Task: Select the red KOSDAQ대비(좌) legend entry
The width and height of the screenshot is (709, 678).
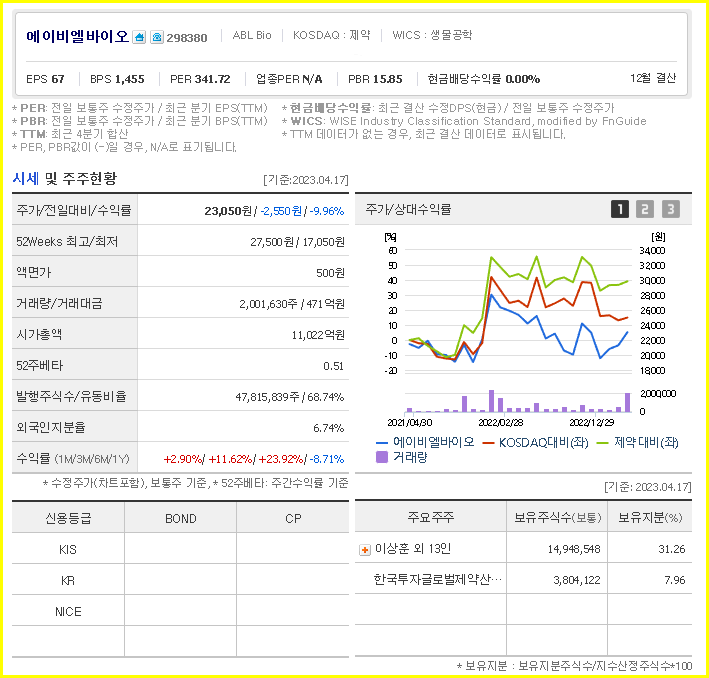Action: click(x=535, y=442)
